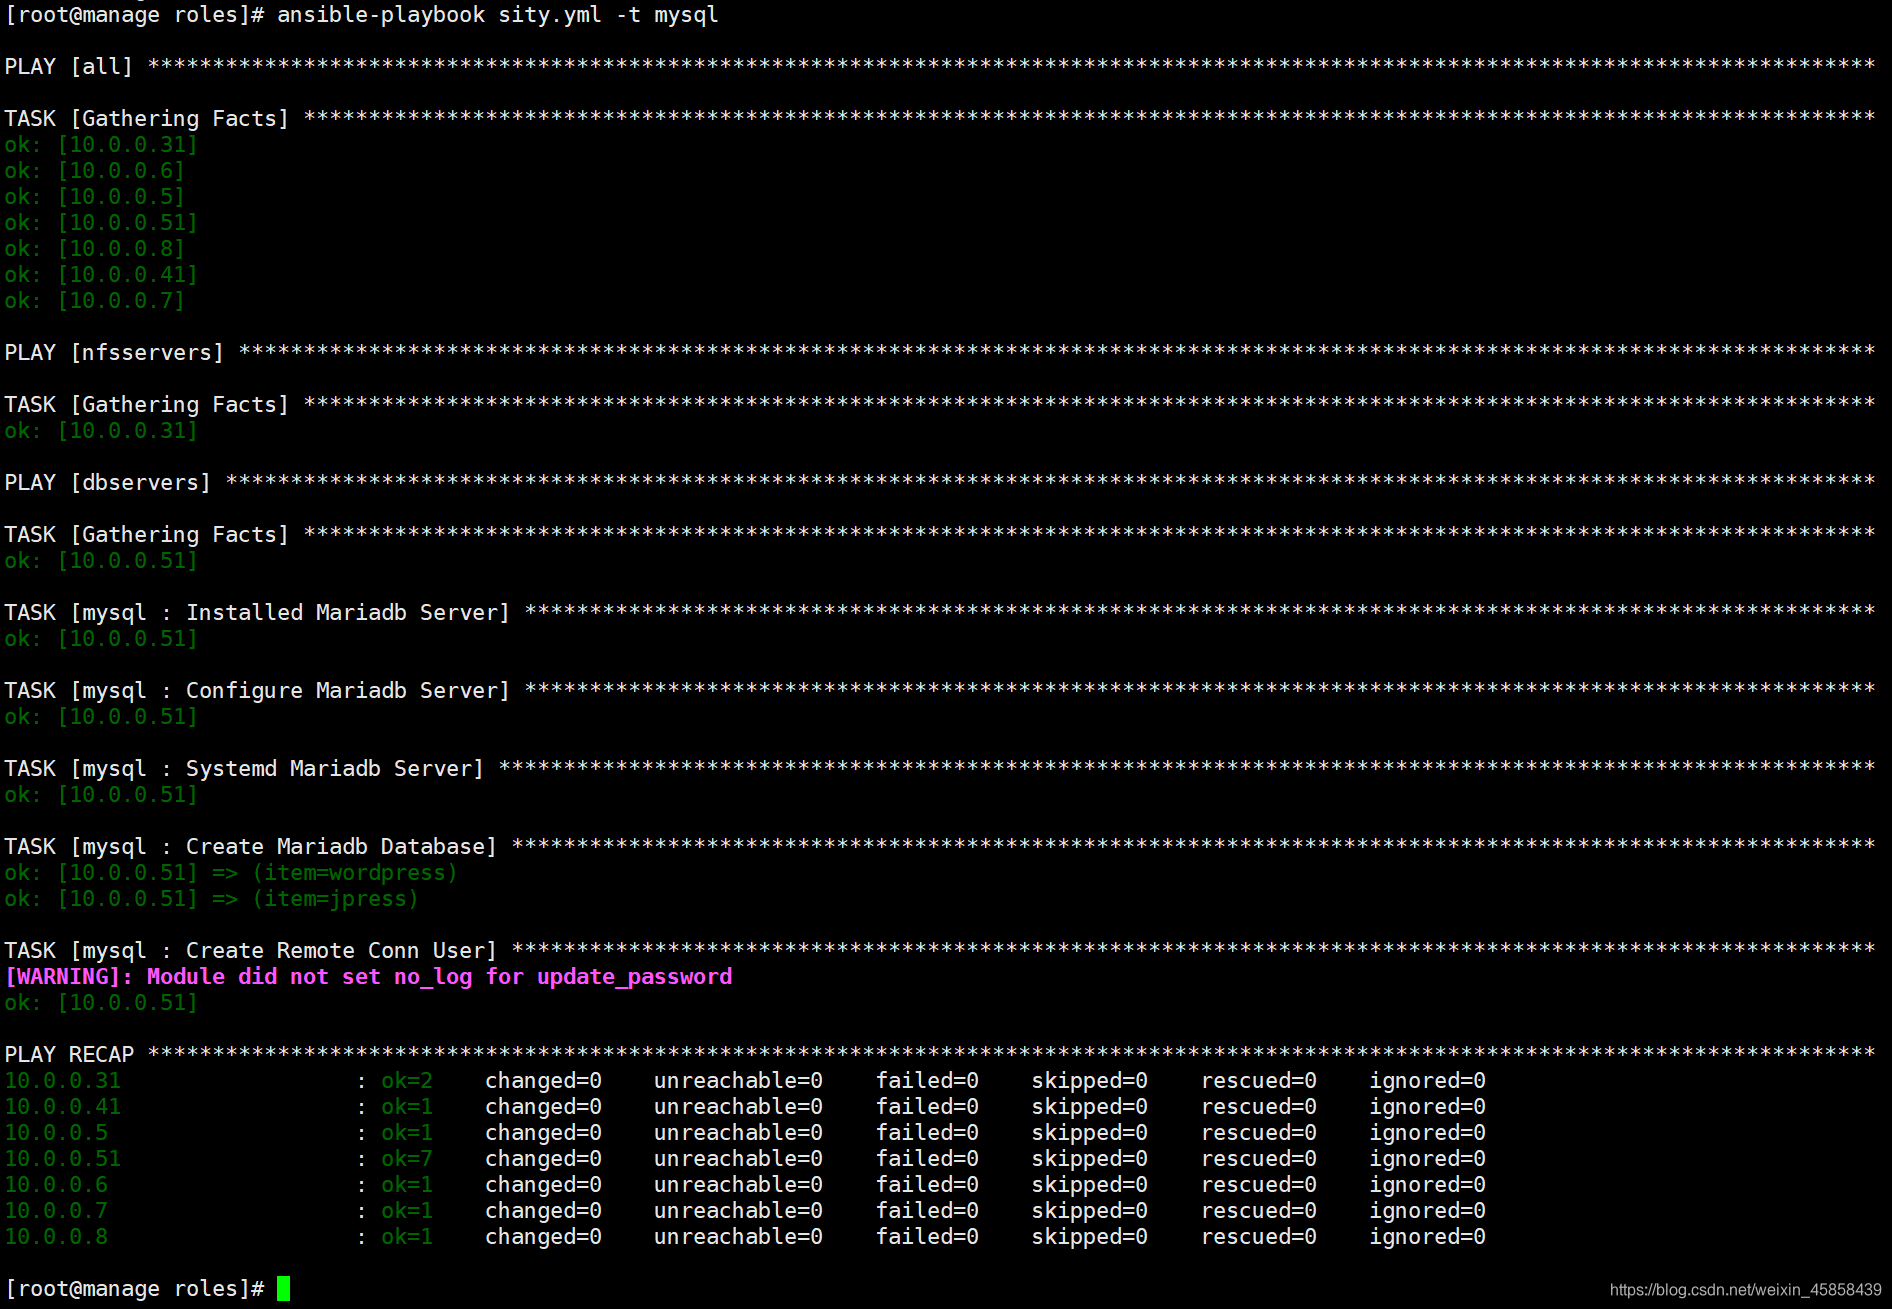The width and height of the screenshot is (1892, 1309).
Task: Click 'ok=2' in the 10.0.0.31 recap row
Action: (x=407, y=1080)
